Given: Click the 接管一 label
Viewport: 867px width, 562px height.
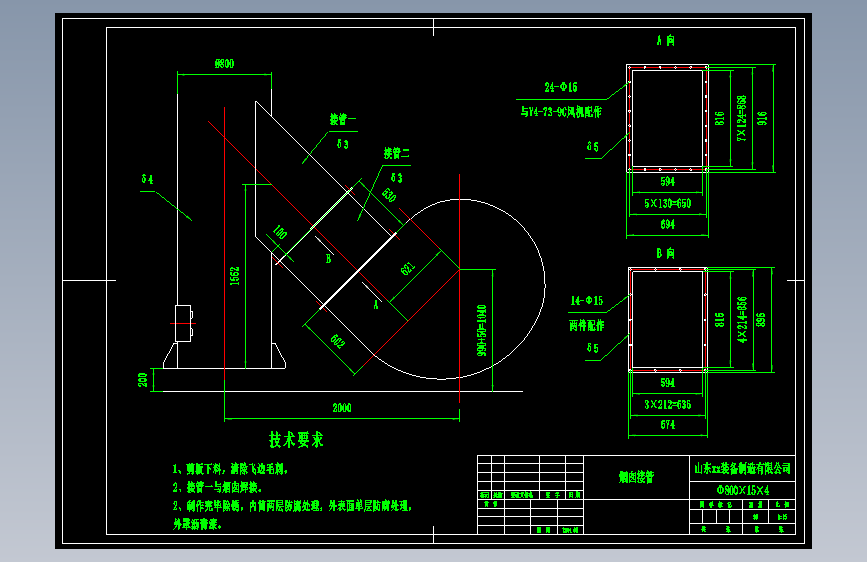Looking at the screenshot, I should coord(343,119).
